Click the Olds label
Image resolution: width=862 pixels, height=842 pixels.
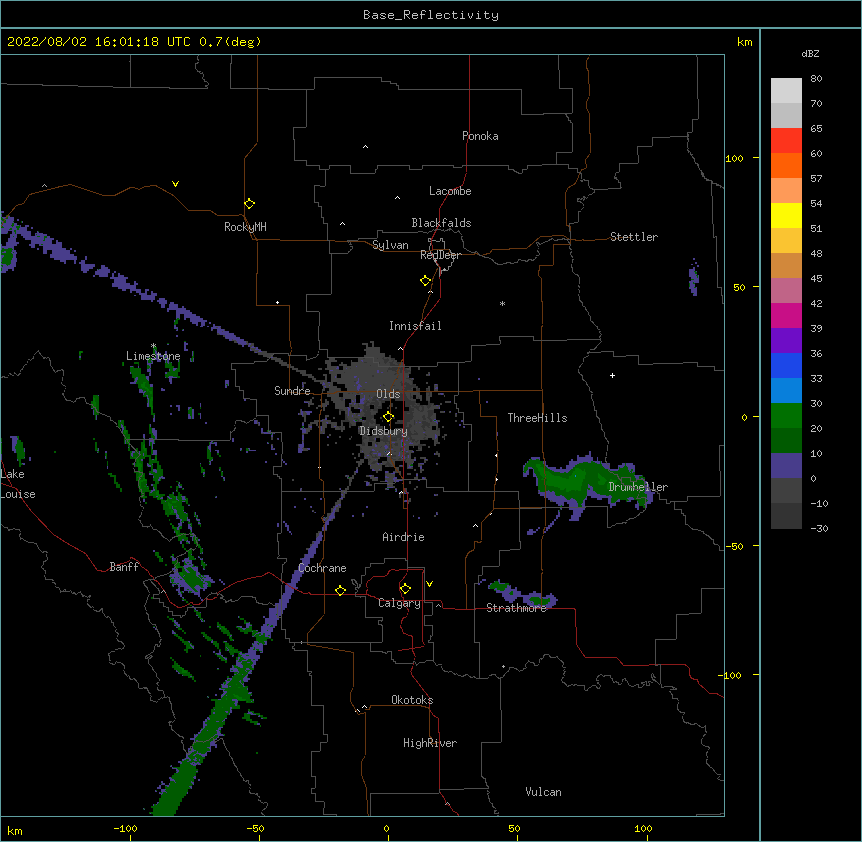[x=388, y=394]
